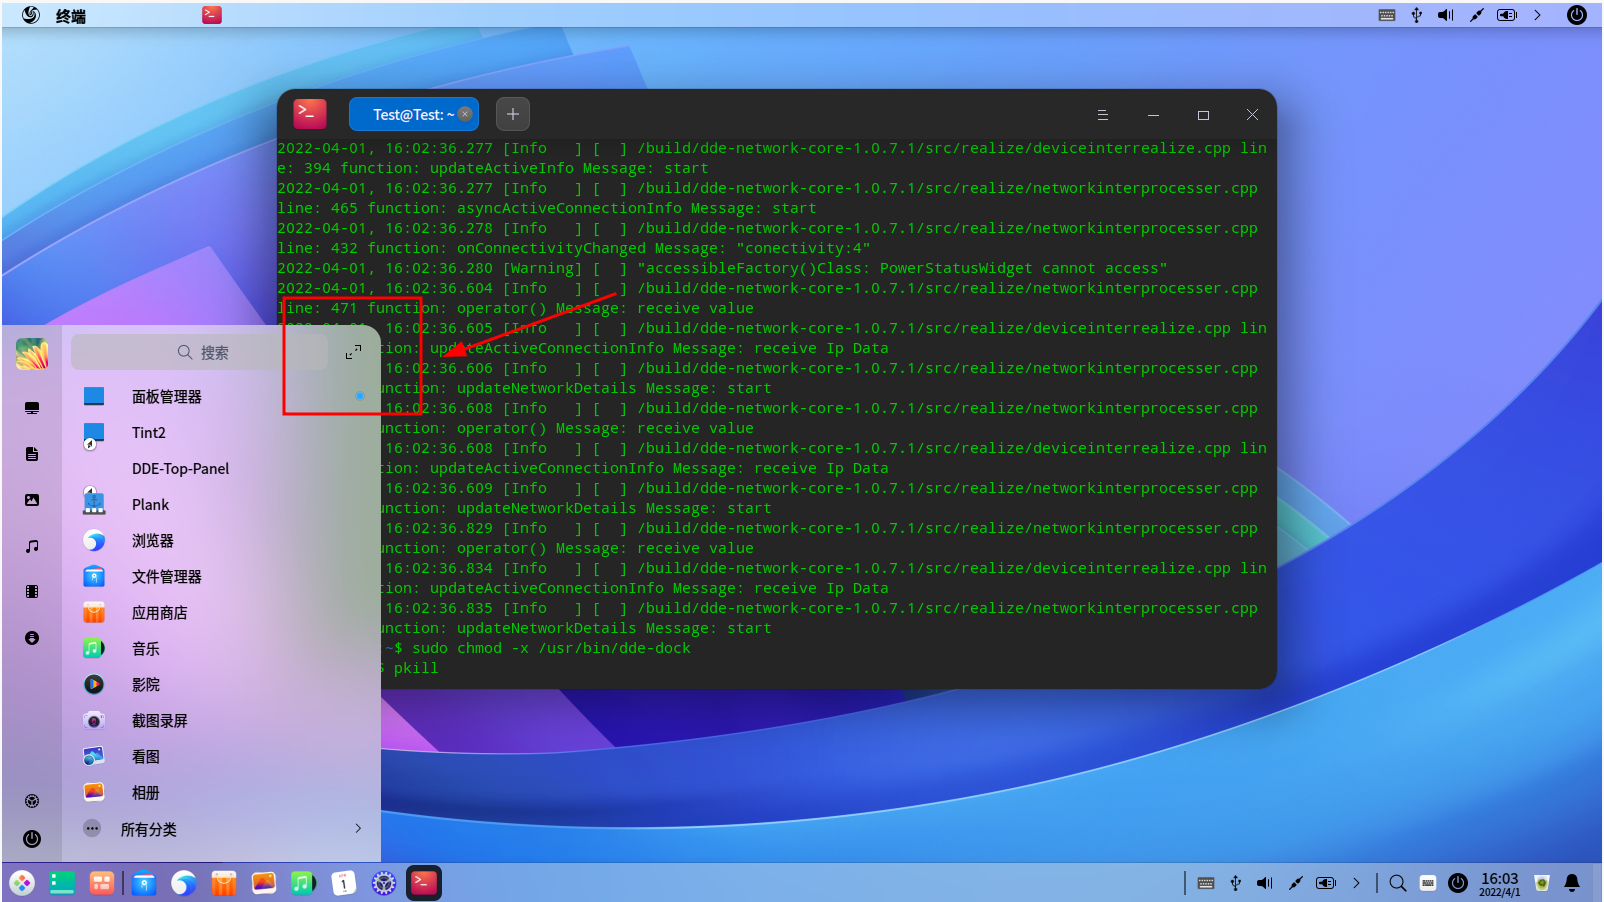Open 文件管理器 from launcher list
The image size is (1604, 902).
[222, 577]
